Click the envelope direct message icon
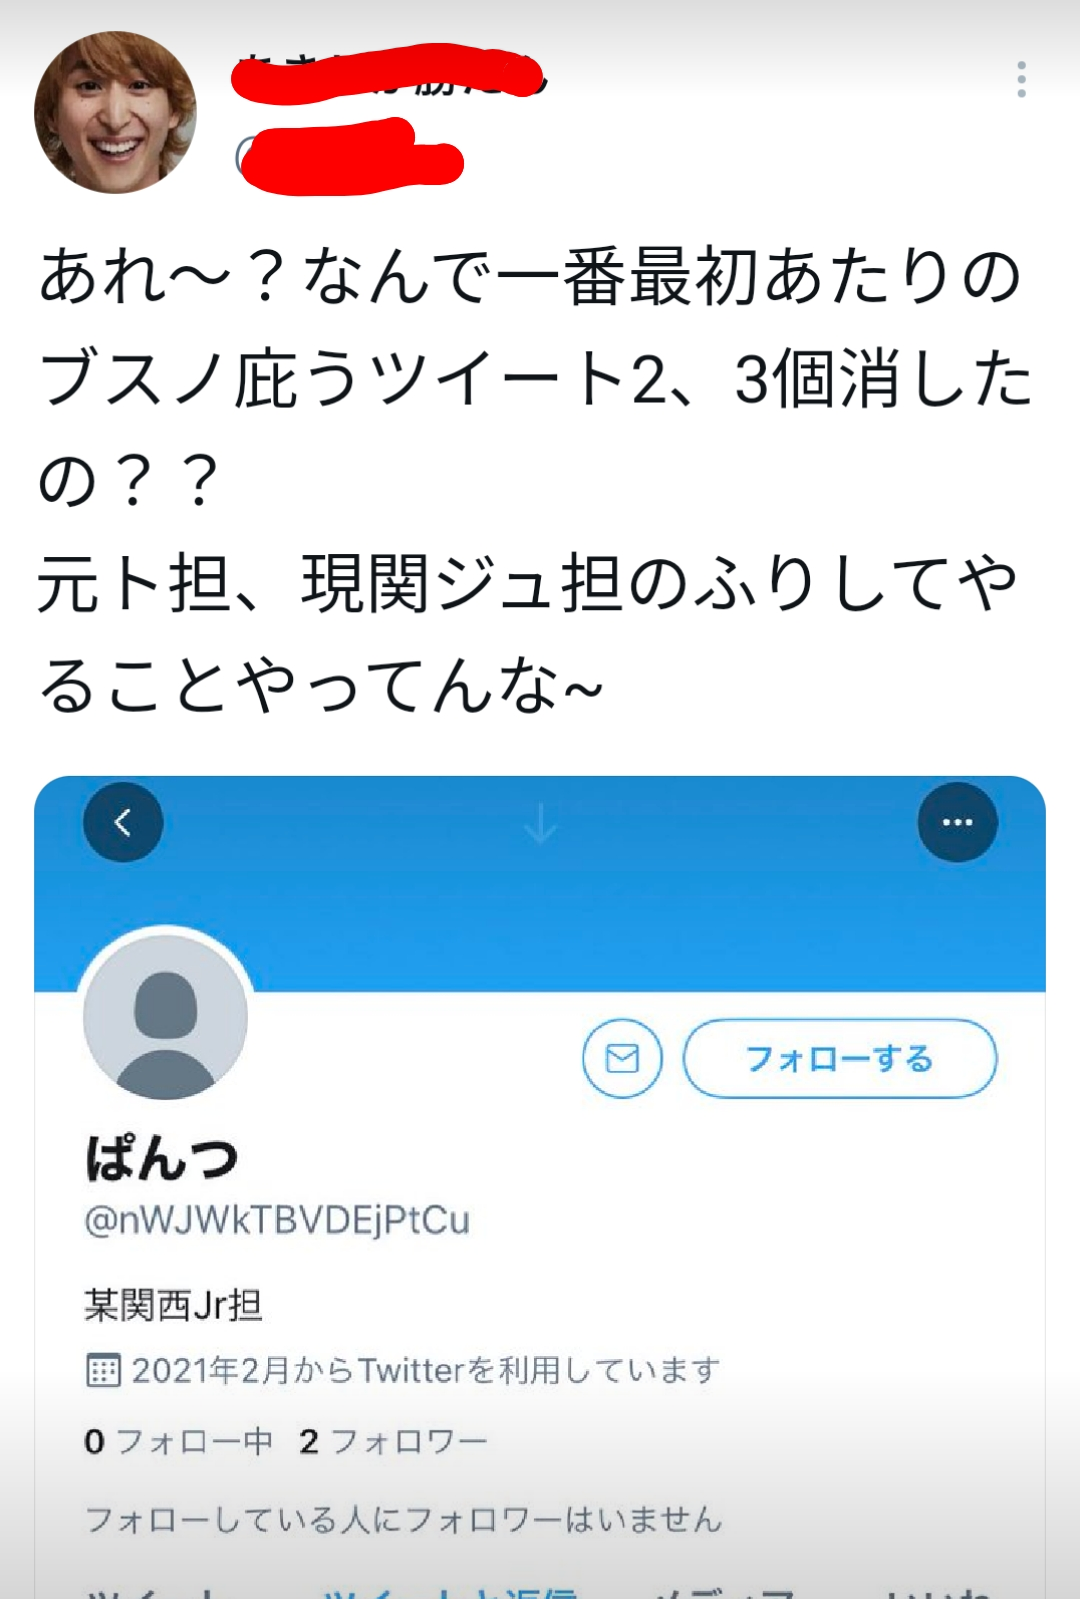Image resolution: width=1080 pixels, height=1599 pixels. pos(622,1058)
